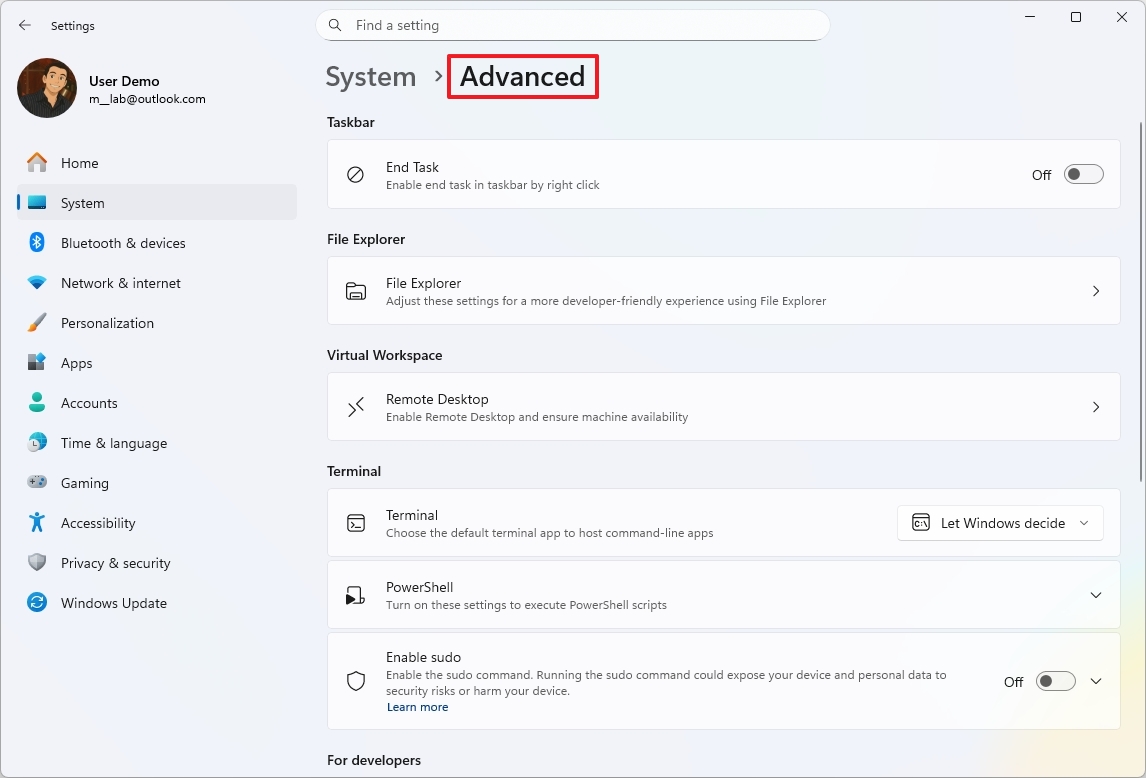This screenshot has height=778, width=1146.
Task: Click the Network & internet wifi icon
Action: (x=37, y=283)
